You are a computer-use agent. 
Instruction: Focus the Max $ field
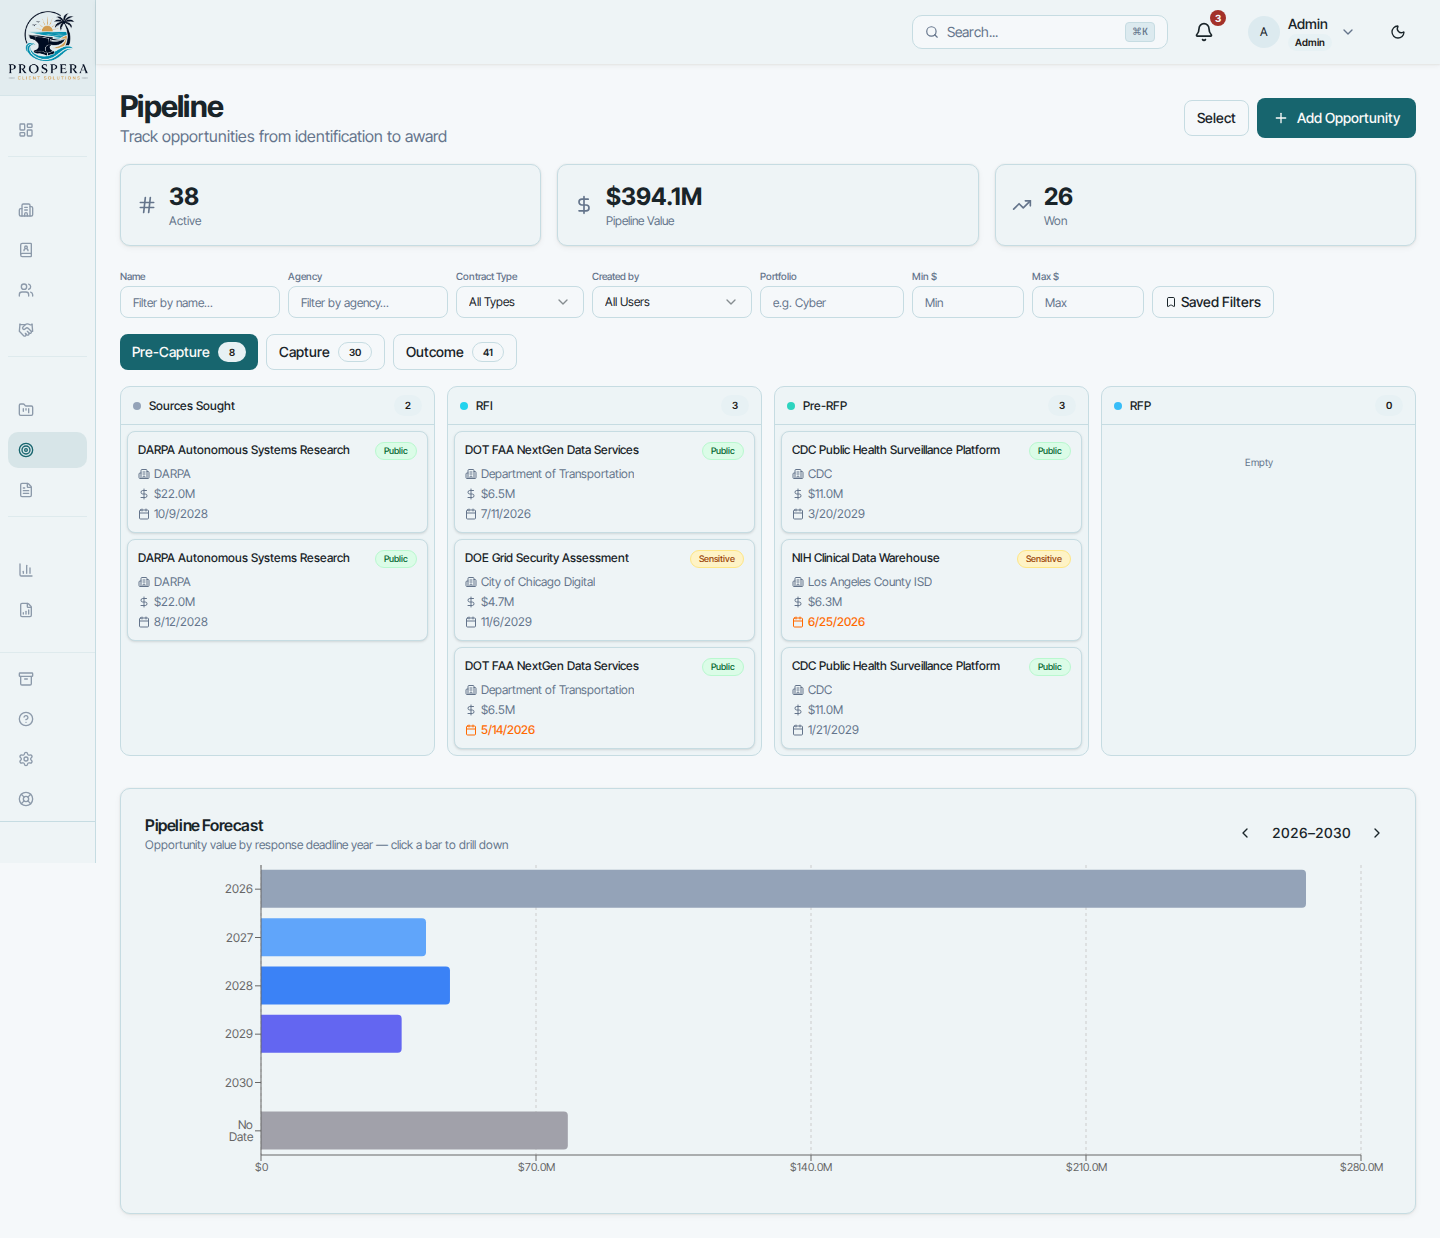pos(1088,302)
